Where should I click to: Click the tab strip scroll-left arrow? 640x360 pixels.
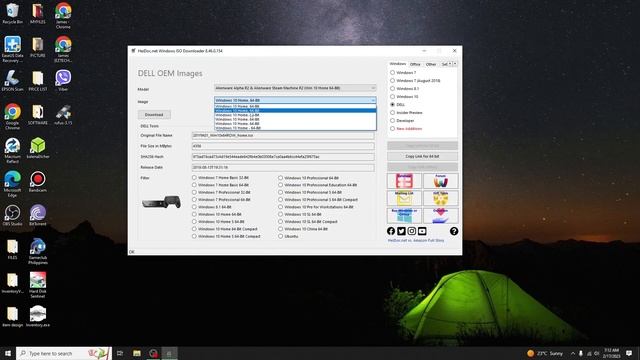[450, 64]
